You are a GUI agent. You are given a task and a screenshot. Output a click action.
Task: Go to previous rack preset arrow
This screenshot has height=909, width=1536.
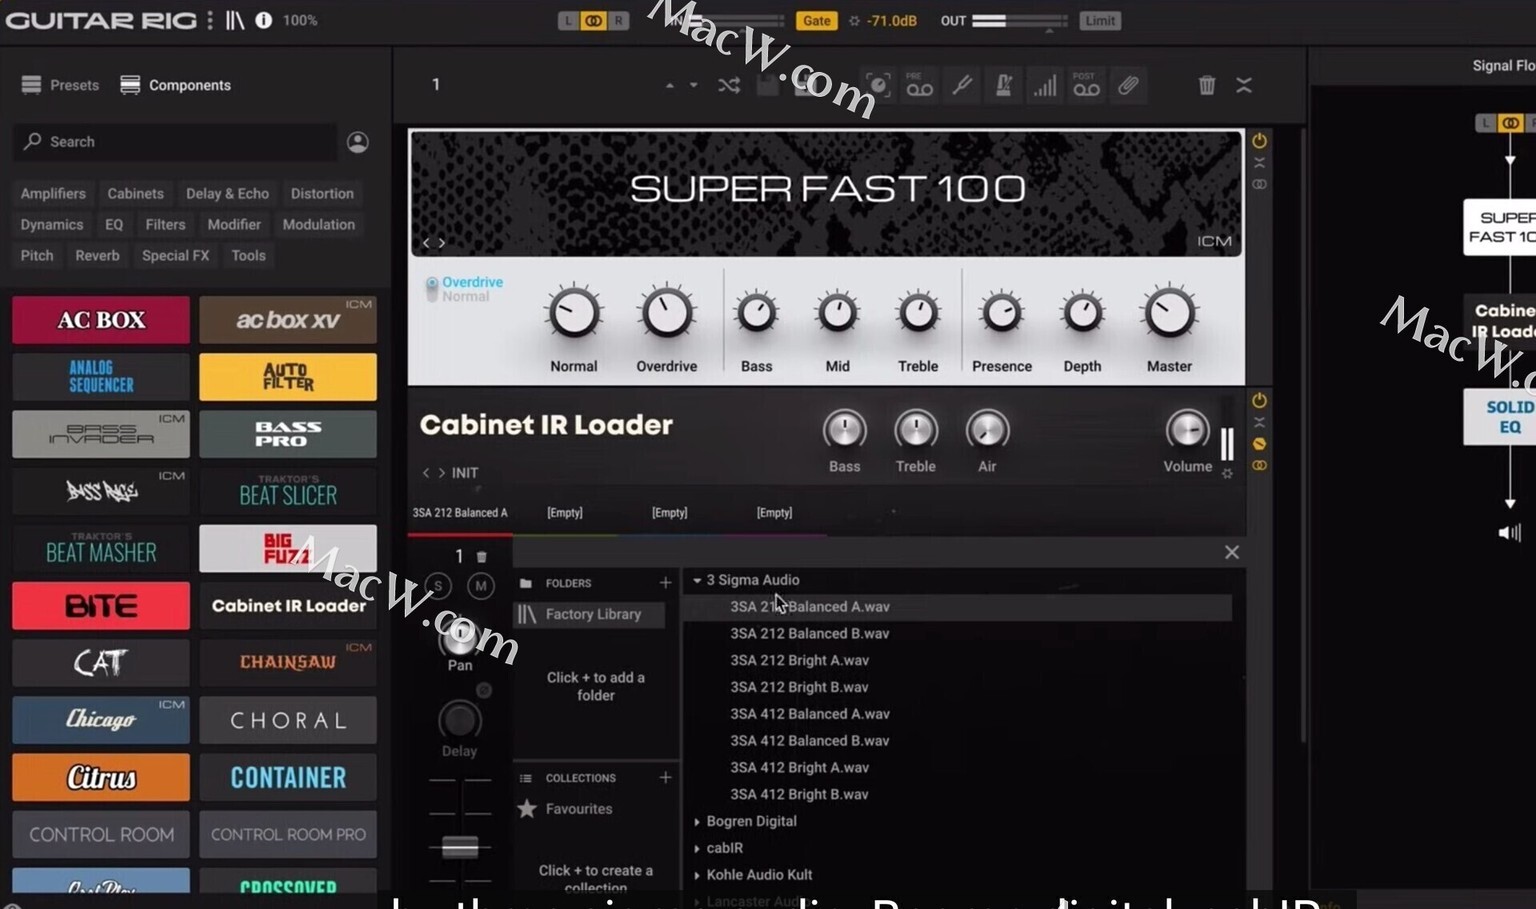click(x=670, y=85)
